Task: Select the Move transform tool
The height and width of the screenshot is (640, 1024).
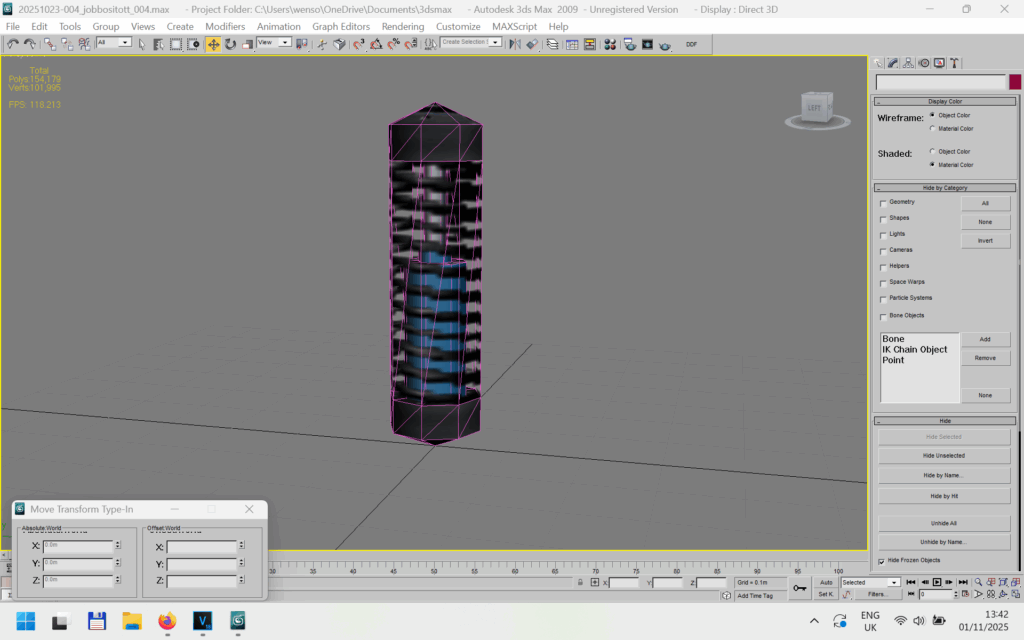Action: click(213, 44)
